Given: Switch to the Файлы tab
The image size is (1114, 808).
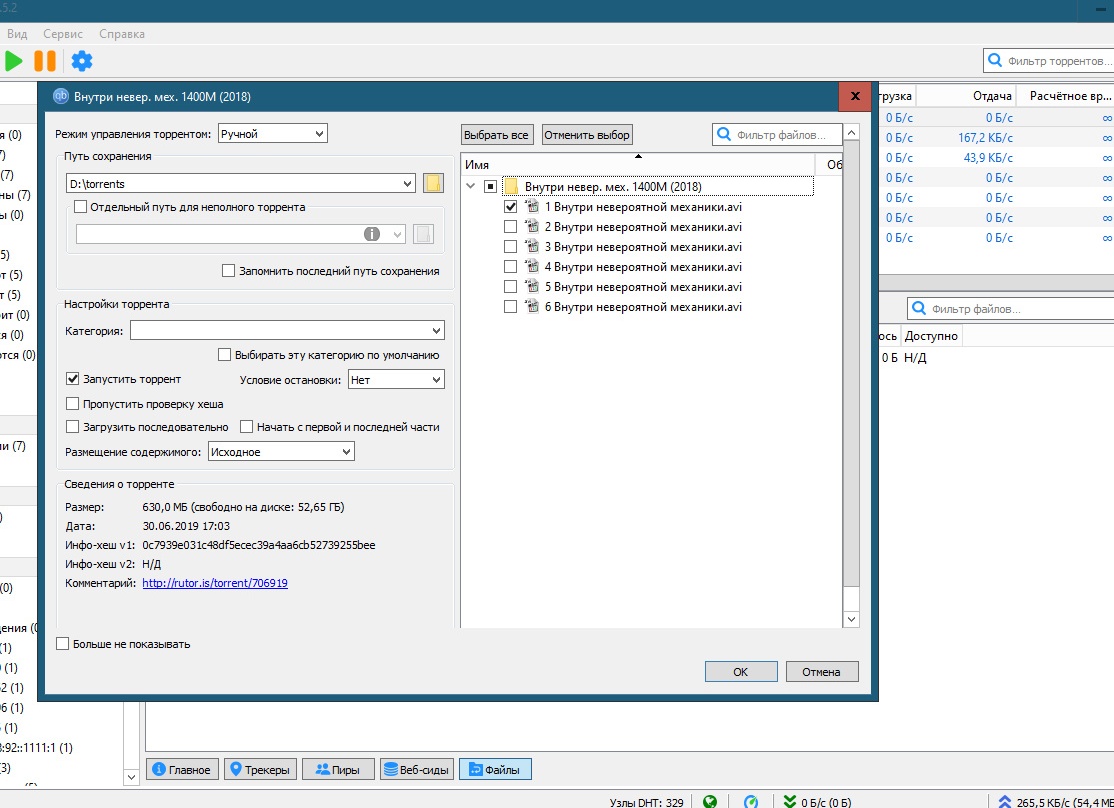Looking at the screenshot, I should 495,770.
